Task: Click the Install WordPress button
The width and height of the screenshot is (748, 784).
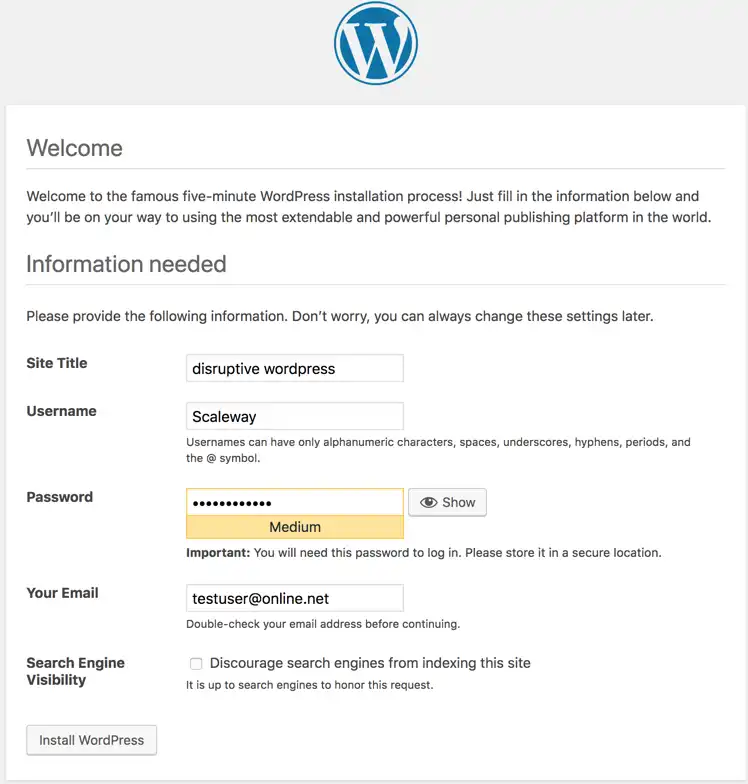Action: tap(92, 740)
